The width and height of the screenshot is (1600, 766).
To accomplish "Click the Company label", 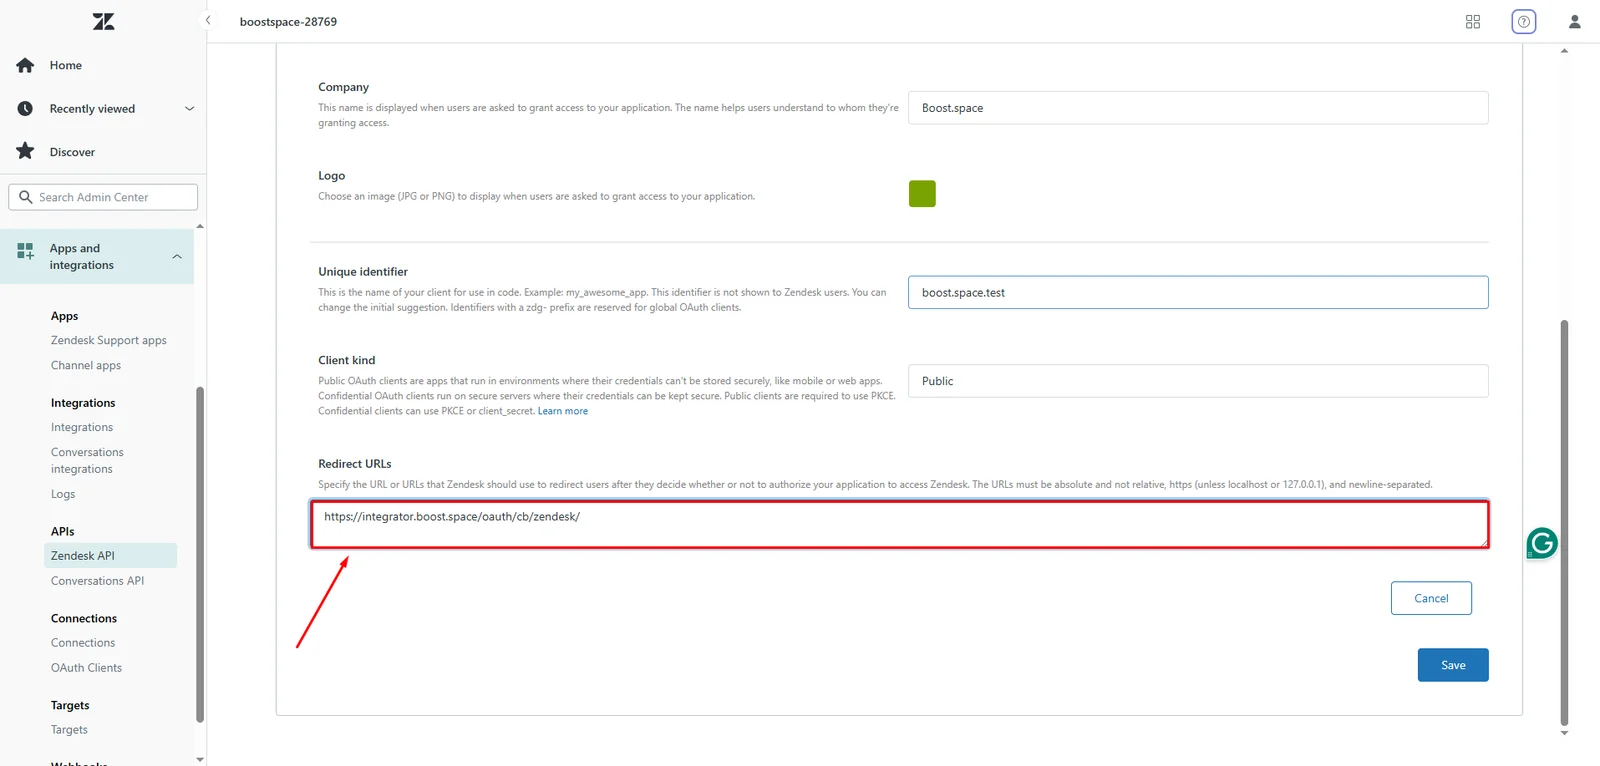I will [344, 88].
